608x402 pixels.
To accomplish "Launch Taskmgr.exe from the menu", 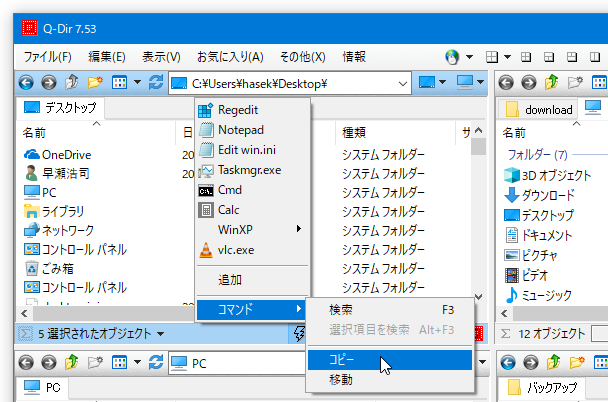I will pos(254,170).
